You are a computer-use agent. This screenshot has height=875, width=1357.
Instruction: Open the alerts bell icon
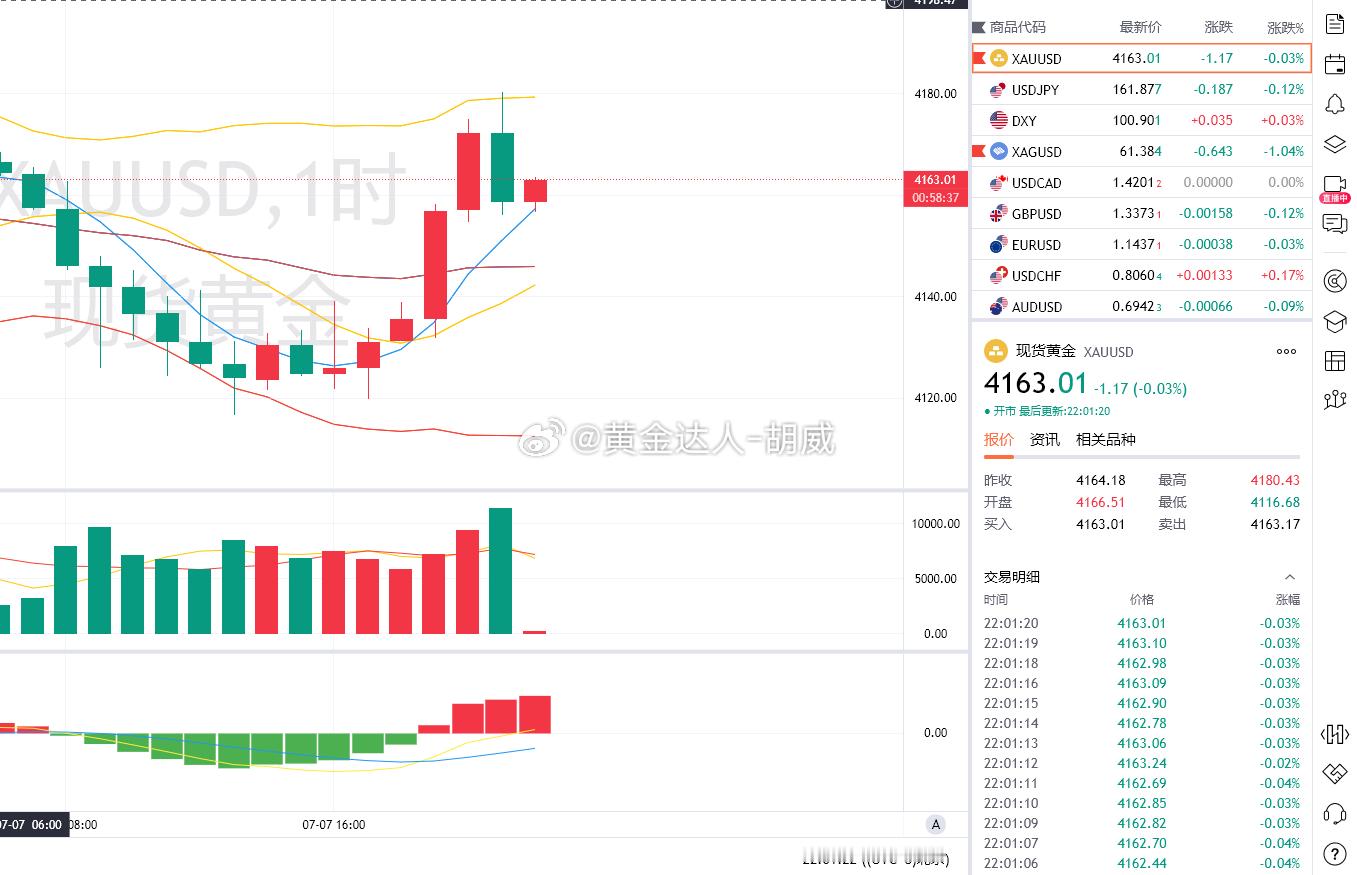[1334, 104]
